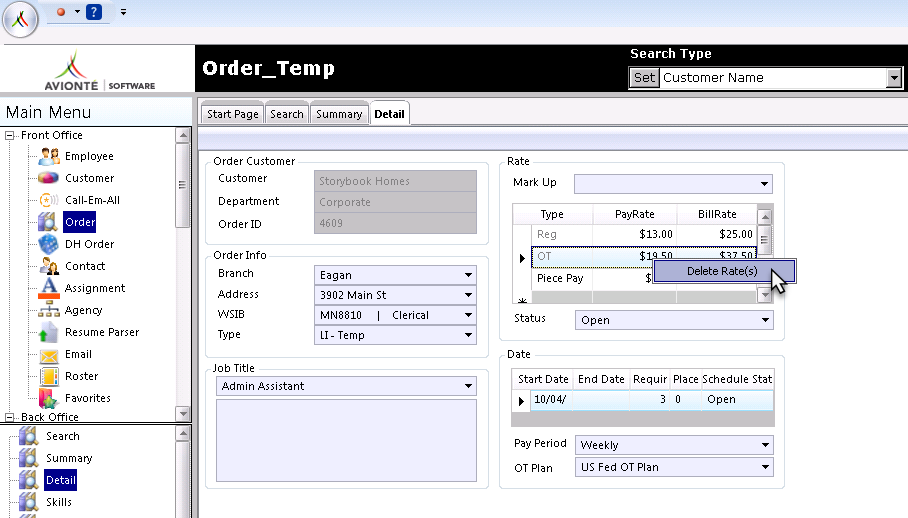Click the BillRate column header

pyautogui.click(x=717, y=214)
